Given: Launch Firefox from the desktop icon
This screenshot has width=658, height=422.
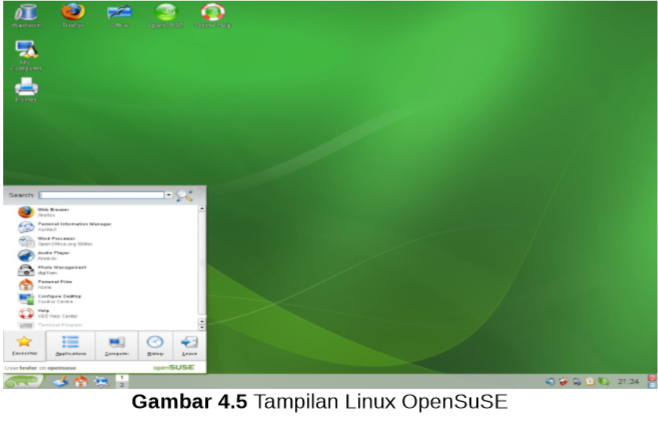Looking at the screenshot, I should click(x=73, y=16).
